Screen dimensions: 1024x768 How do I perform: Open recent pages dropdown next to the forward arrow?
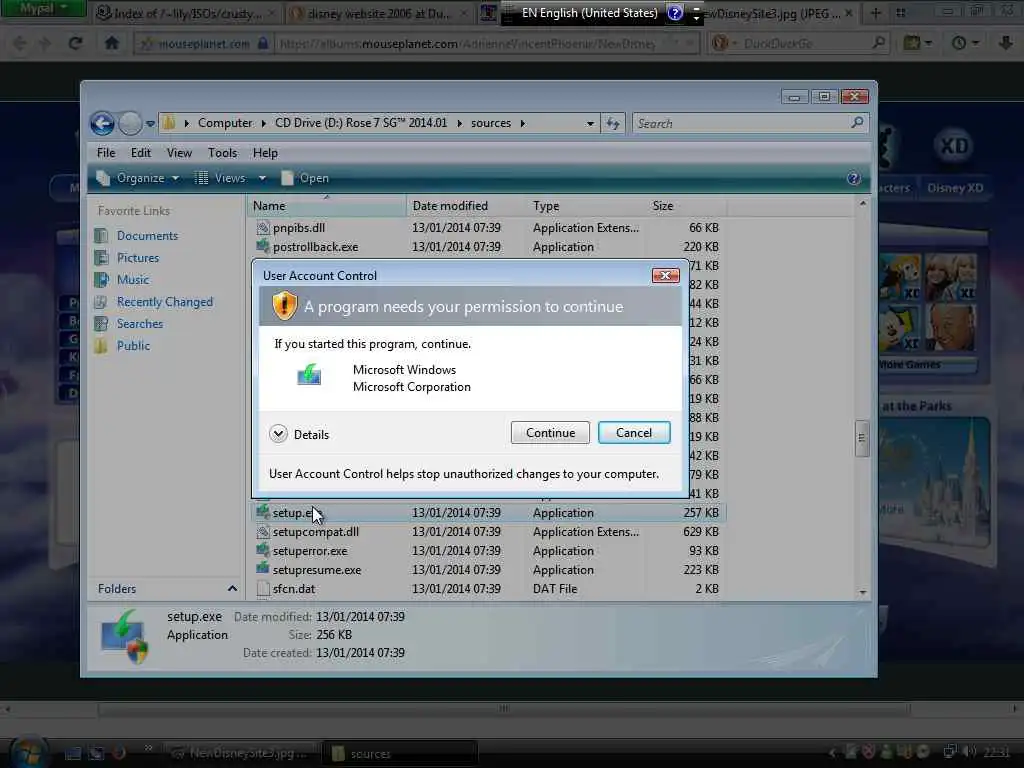click(x=150, y=123)
